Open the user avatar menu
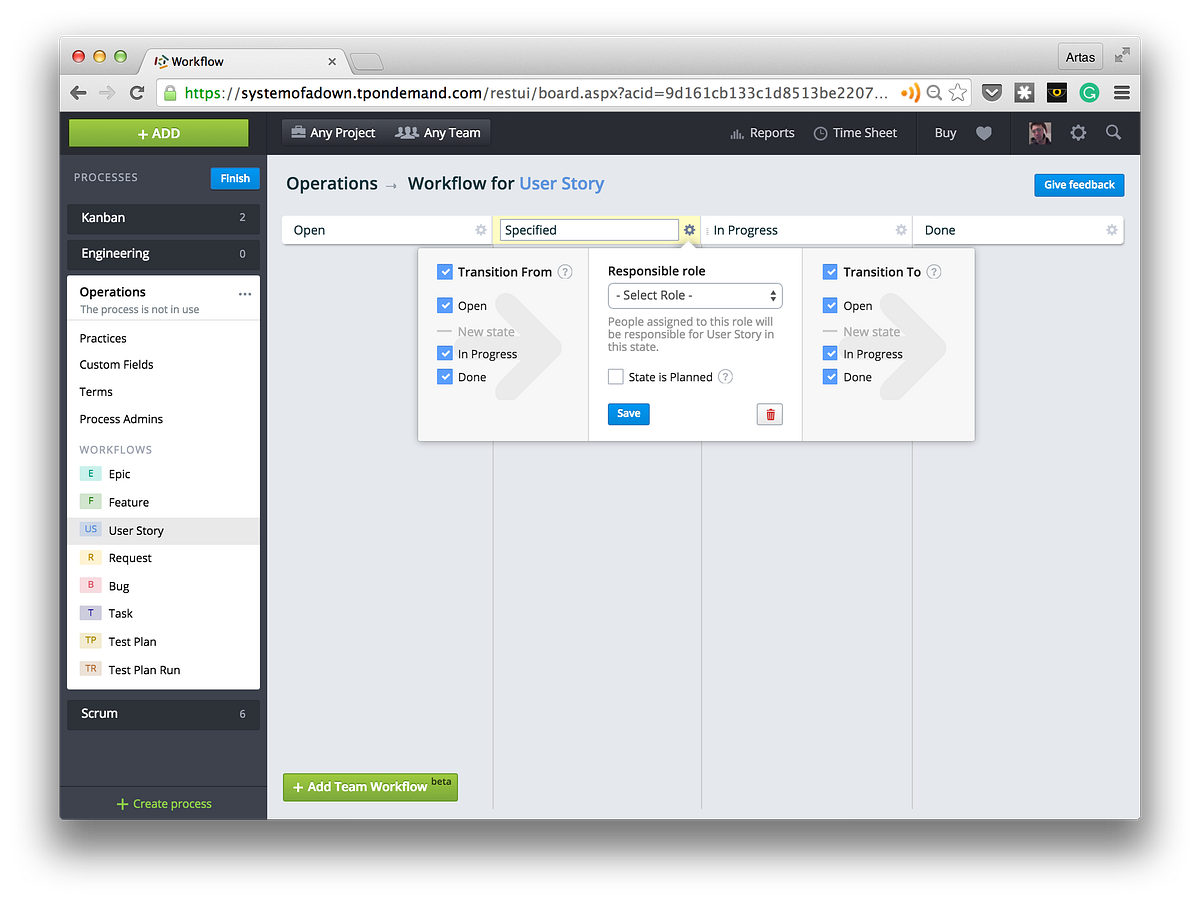Image resolution: width=1200 pixels, height=902 pixels. pyautogui.click(x=1040, y=132)
